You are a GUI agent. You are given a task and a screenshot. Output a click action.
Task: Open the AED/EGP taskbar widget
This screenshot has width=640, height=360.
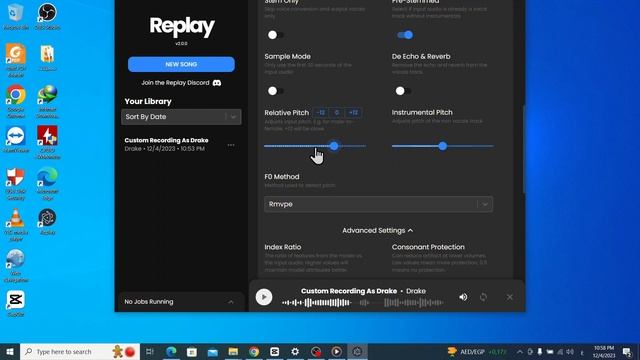click(x=477, y=351)
